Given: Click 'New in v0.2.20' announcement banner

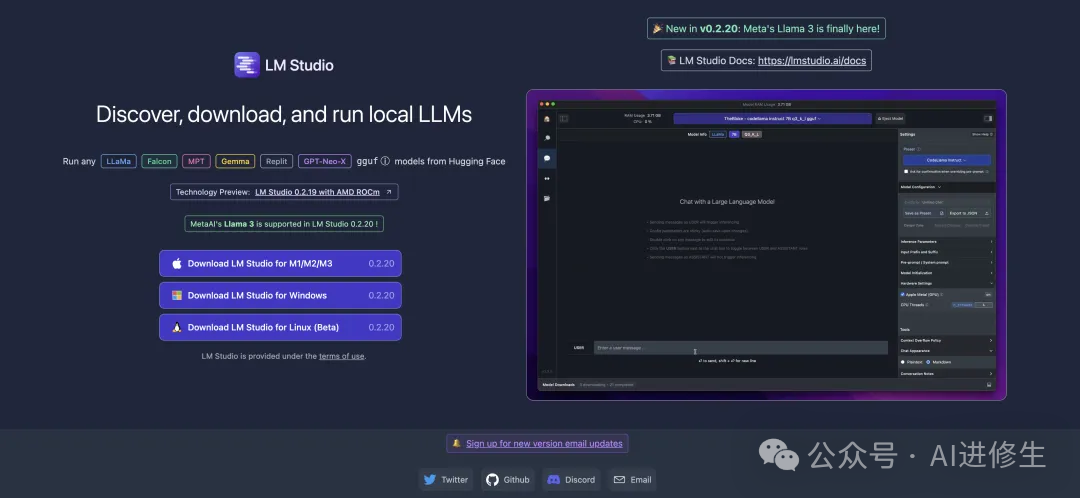Looking at the screenshot, I should point(766,28).
